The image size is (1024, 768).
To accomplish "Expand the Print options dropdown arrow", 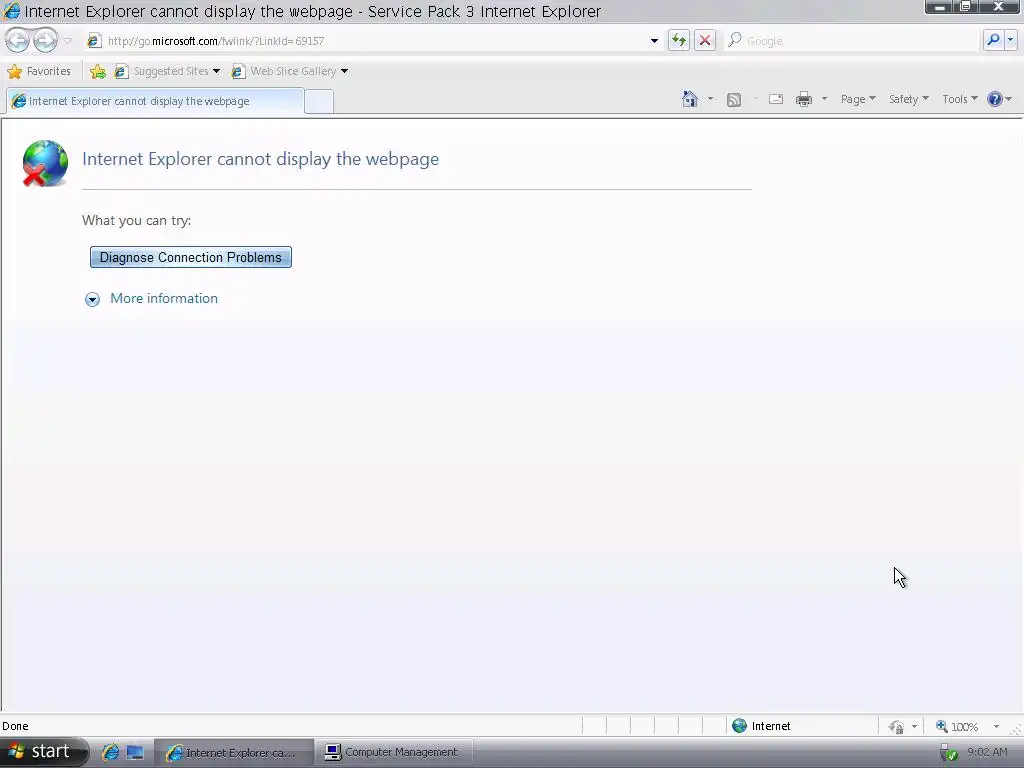I will [824, 99].
